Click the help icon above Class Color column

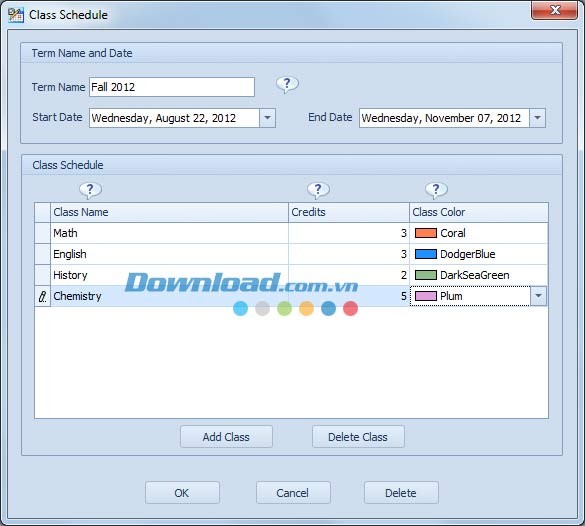(436, 190)
